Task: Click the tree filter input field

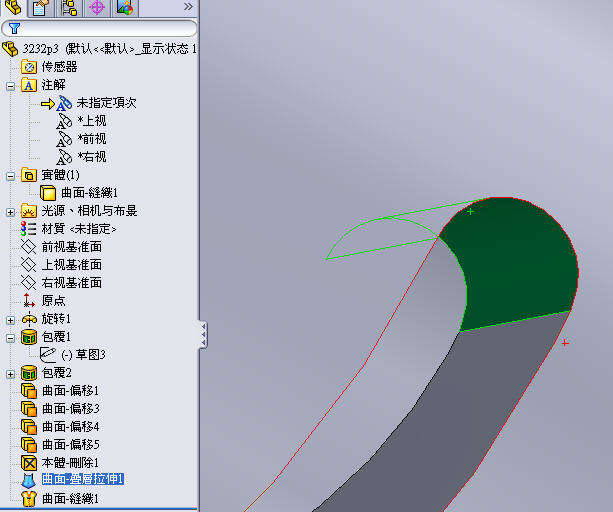Action: (99, 28)
